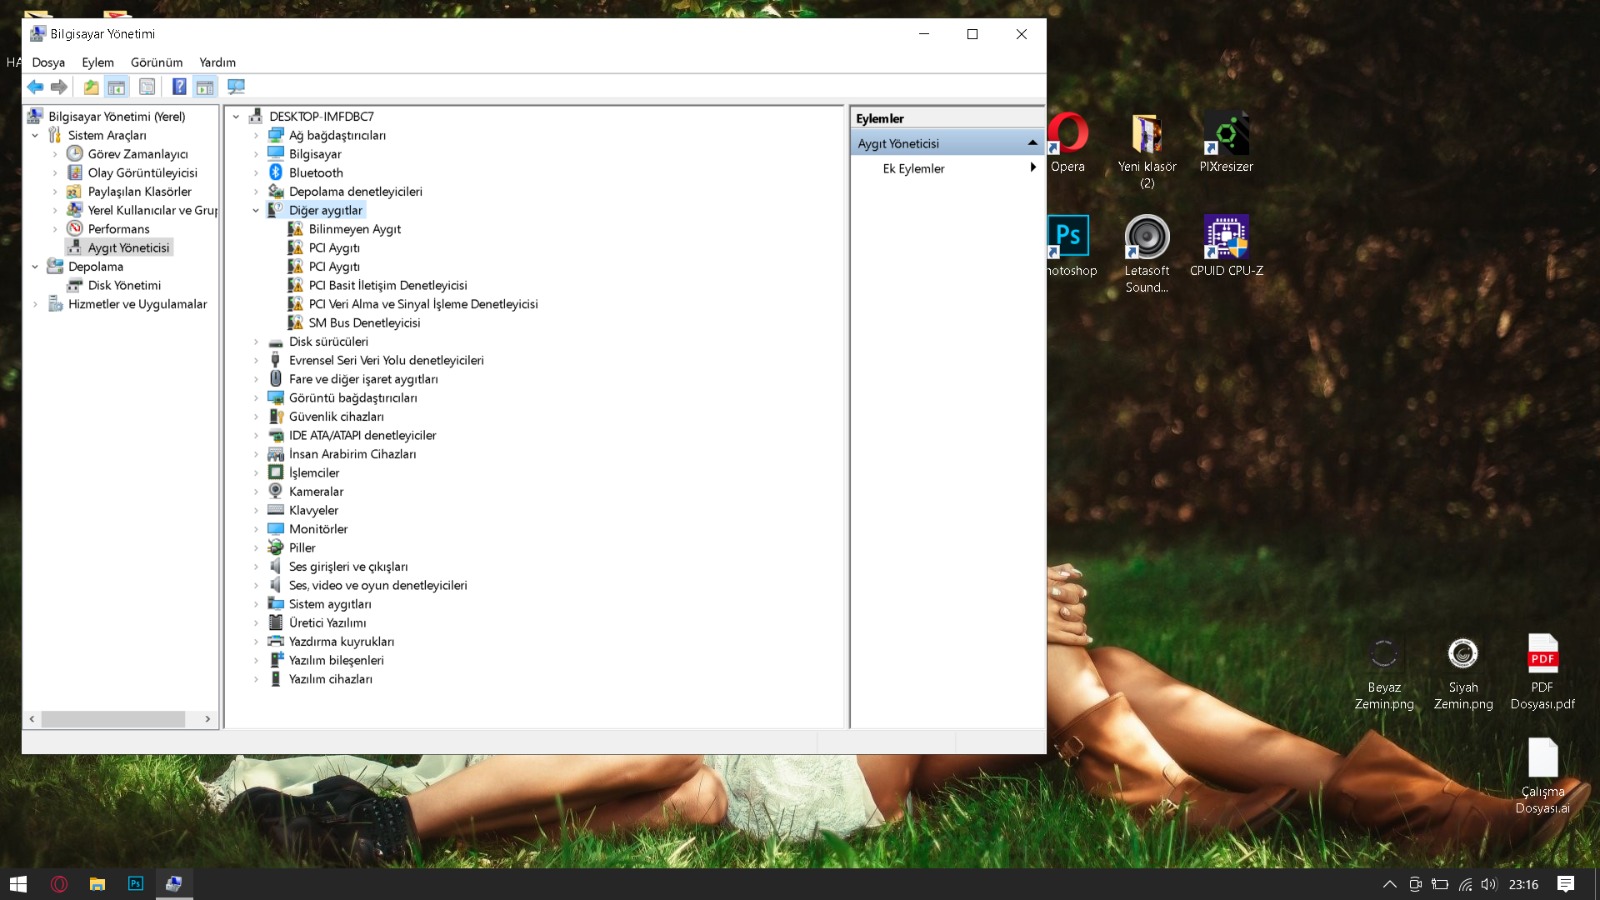Select Aygıt Yöneticisi in the console tree
Image resolution: width=1600 pixels, height=900 pixels.
coord(129,248)
